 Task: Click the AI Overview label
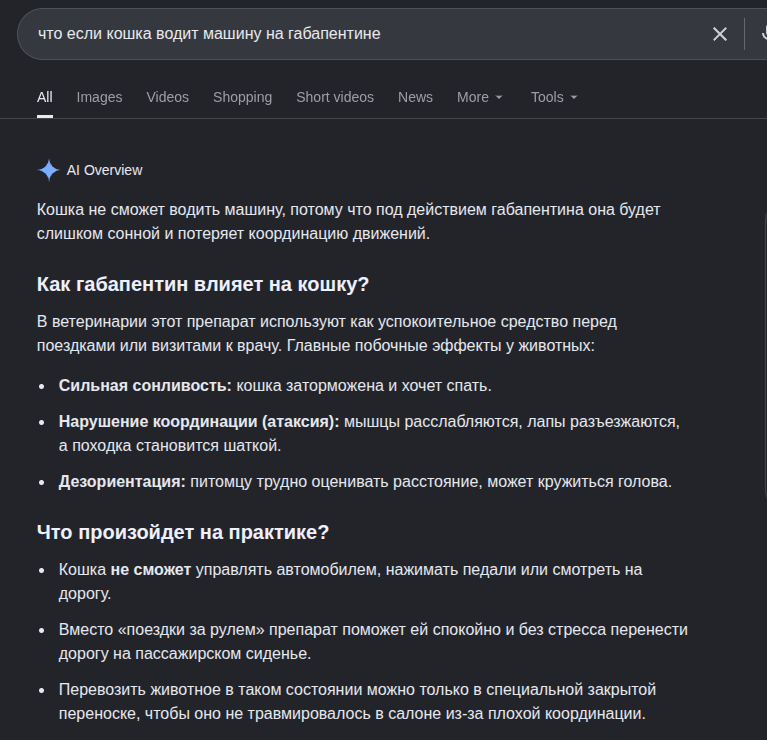click(104, 170)
